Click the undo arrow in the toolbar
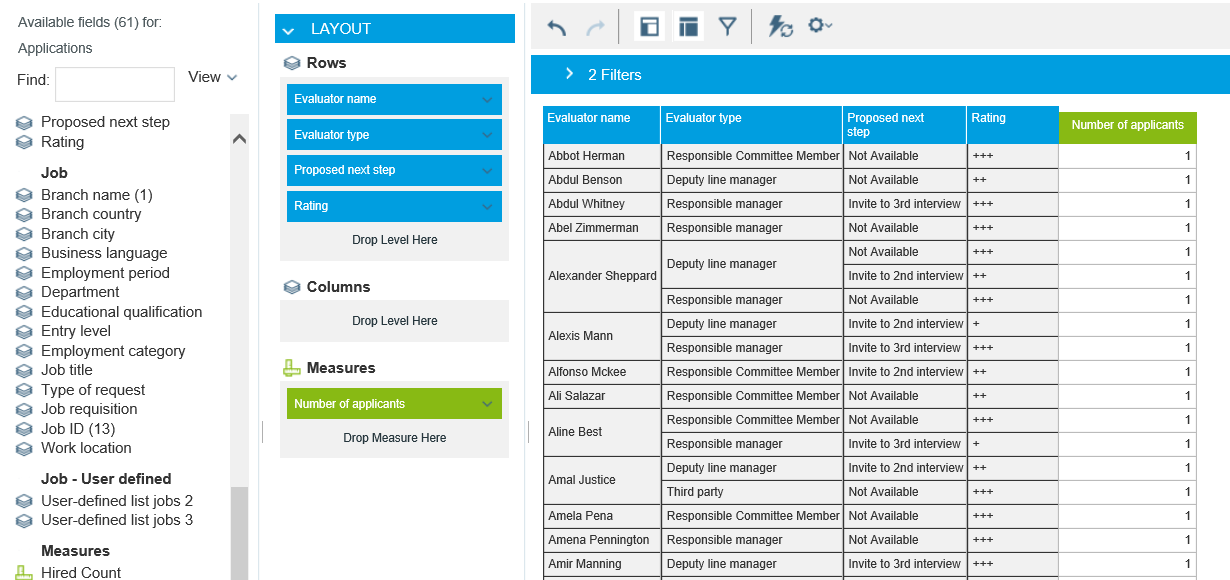This screenshot has width=1230, height=580. pyautogui.click(x=557, y=27)
